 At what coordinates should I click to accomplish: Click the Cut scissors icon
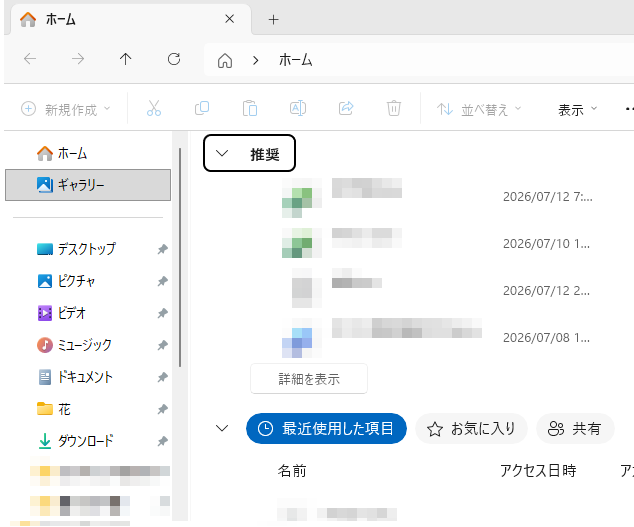point(154,108)
